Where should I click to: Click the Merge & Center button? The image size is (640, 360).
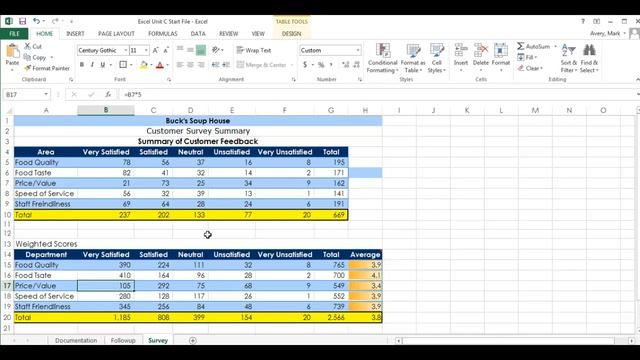262,65
